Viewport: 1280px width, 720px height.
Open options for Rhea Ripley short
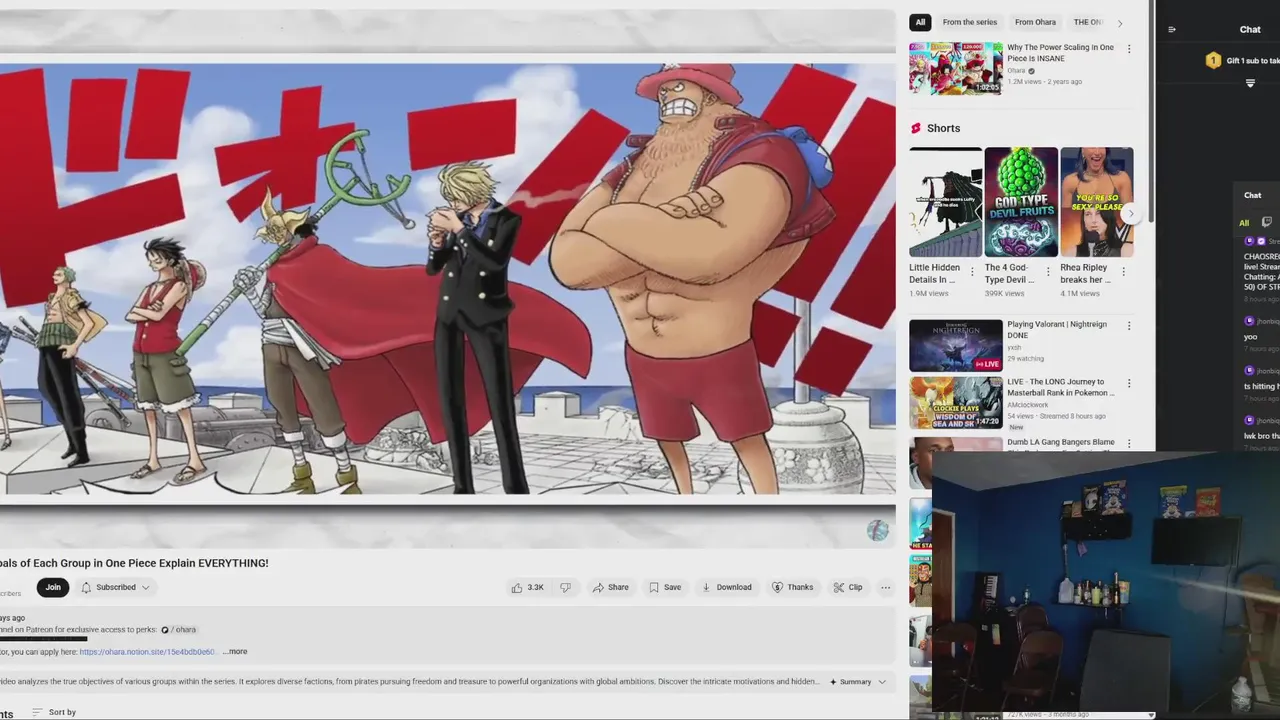[1124, 271]
